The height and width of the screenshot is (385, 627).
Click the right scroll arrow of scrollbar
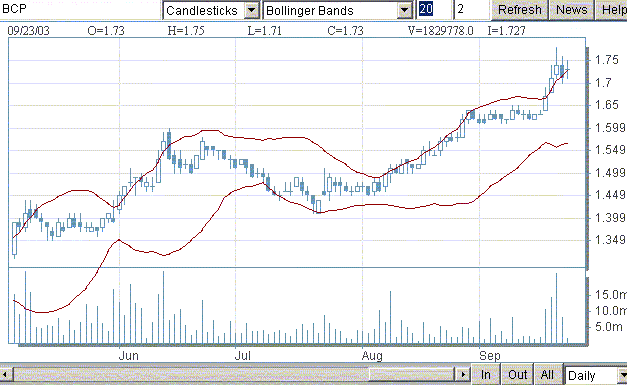[463, 375]
